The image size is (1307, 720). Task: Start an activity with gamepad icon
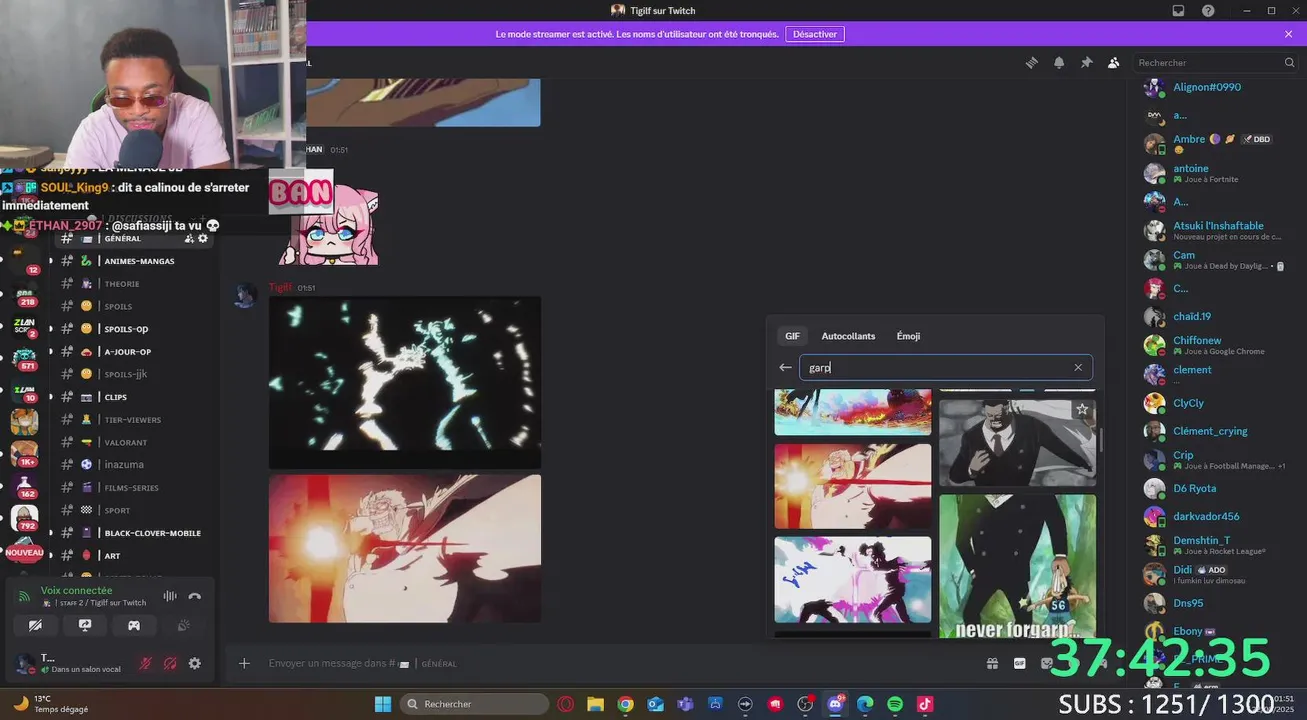(133, 625)
